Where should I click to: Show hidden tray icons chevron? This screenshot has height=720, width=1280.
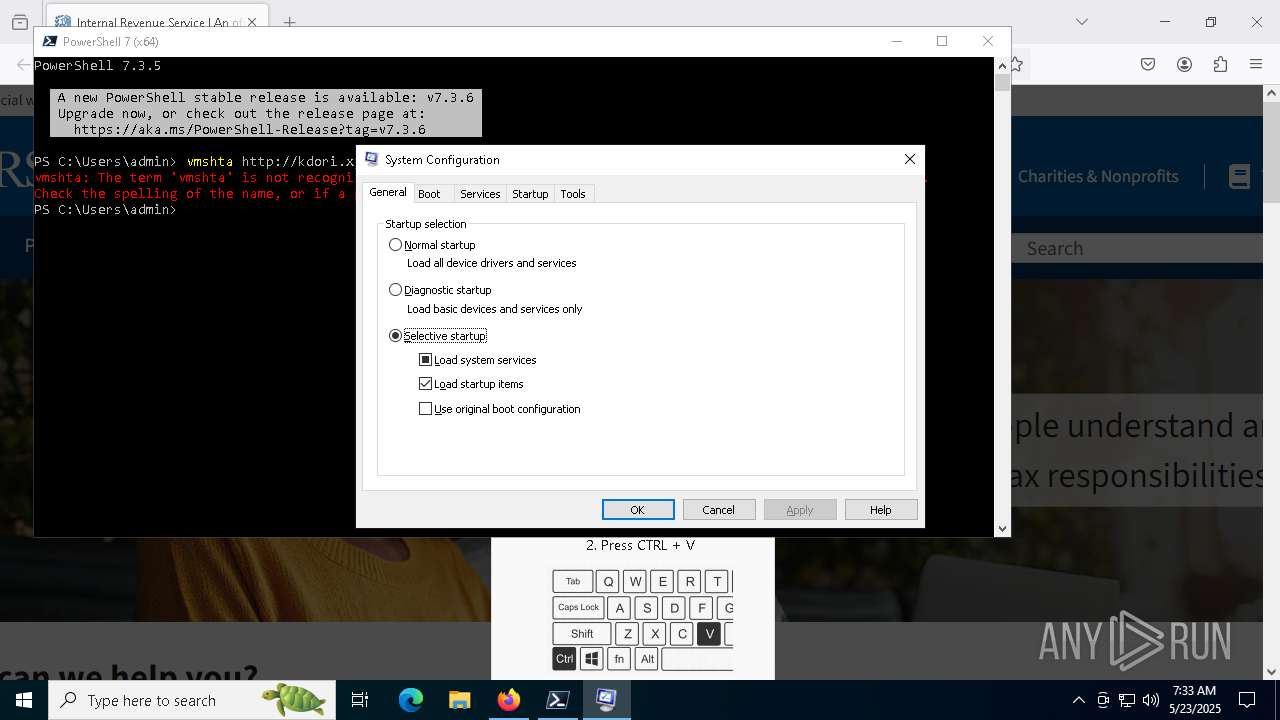coord(1078,700)
